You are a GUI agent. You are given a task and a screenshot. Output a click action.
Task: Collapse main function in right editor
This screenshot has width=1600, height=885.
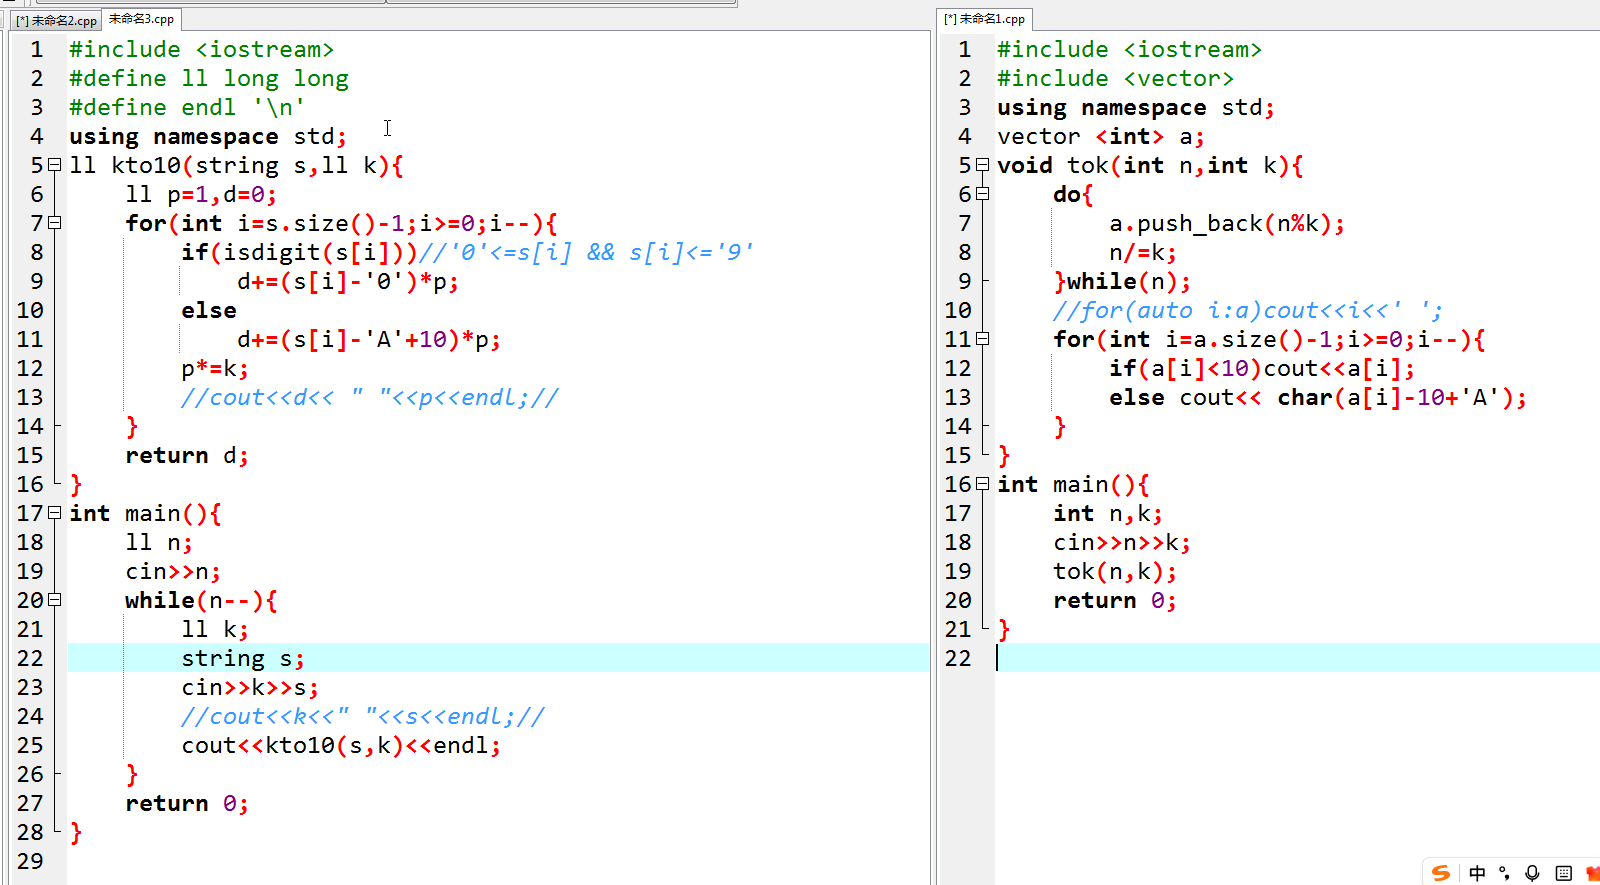tap(983, 485)
